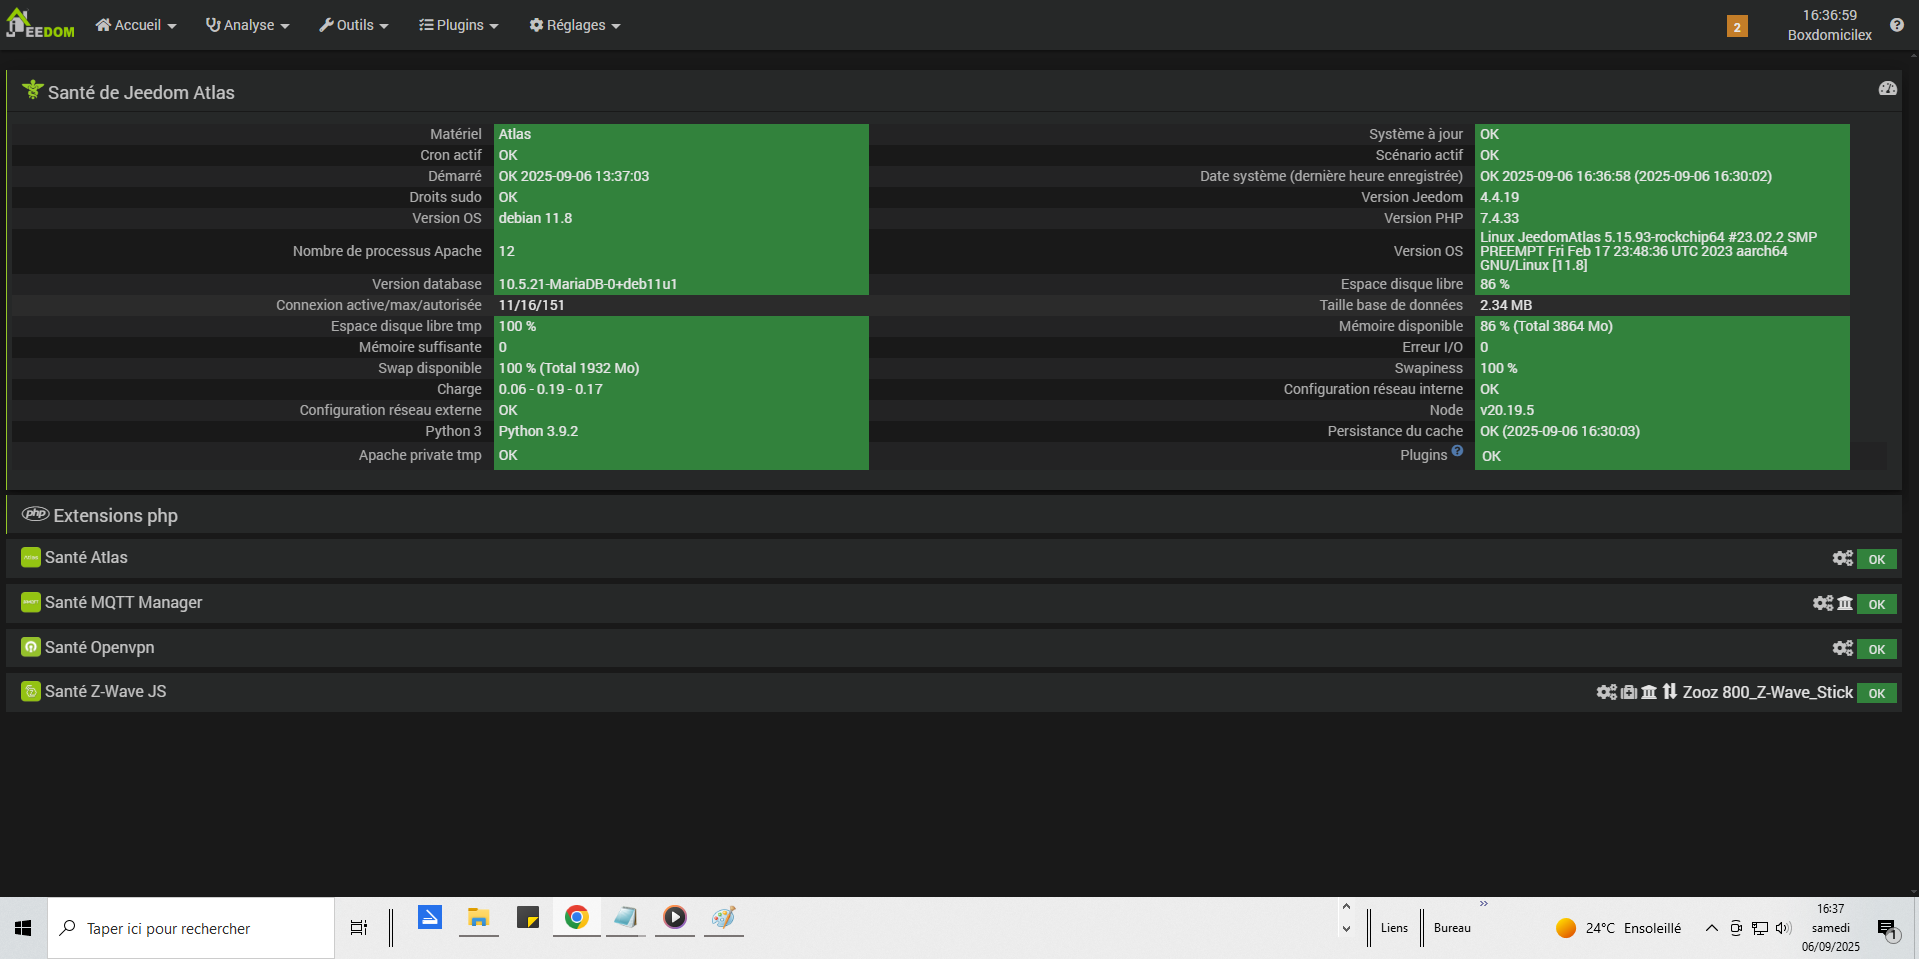The image size is (1919, 959).
Task: Switch to Google Chrome on the taskbar
Action: [x=577, y=918]
